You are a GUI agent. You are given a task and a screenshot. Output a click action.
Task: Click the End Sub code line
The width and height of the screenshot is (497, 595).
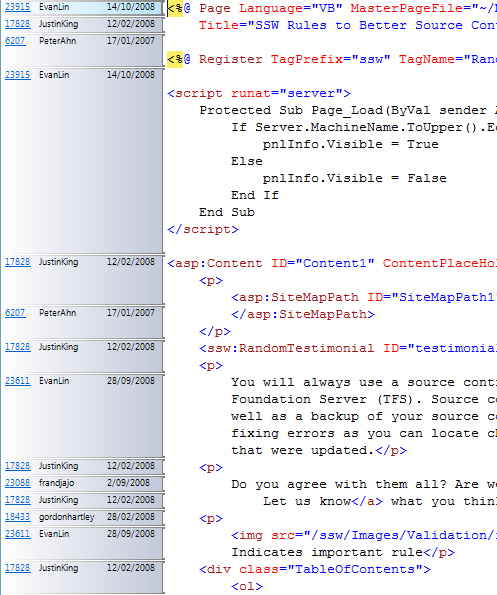[x=227, y=212]
